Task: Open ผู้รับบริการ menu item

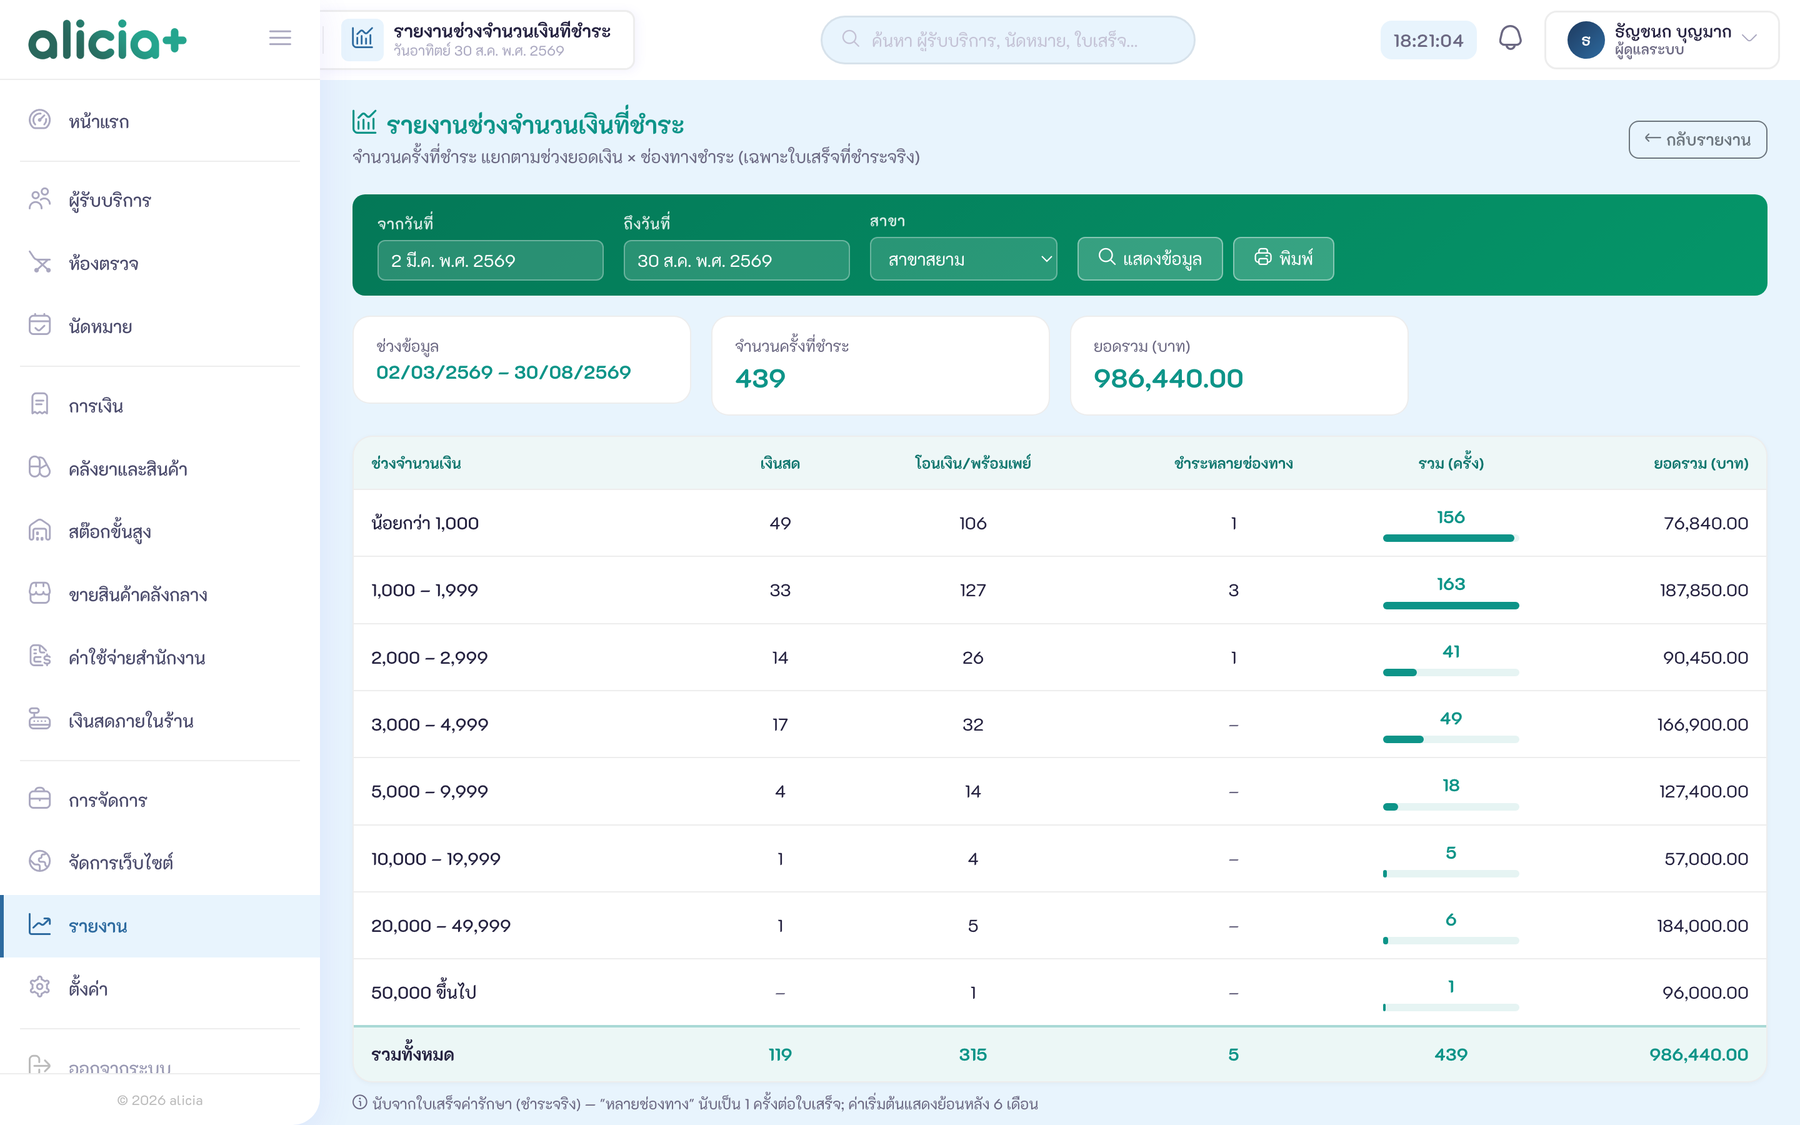Action: click(x=160, y=200)
